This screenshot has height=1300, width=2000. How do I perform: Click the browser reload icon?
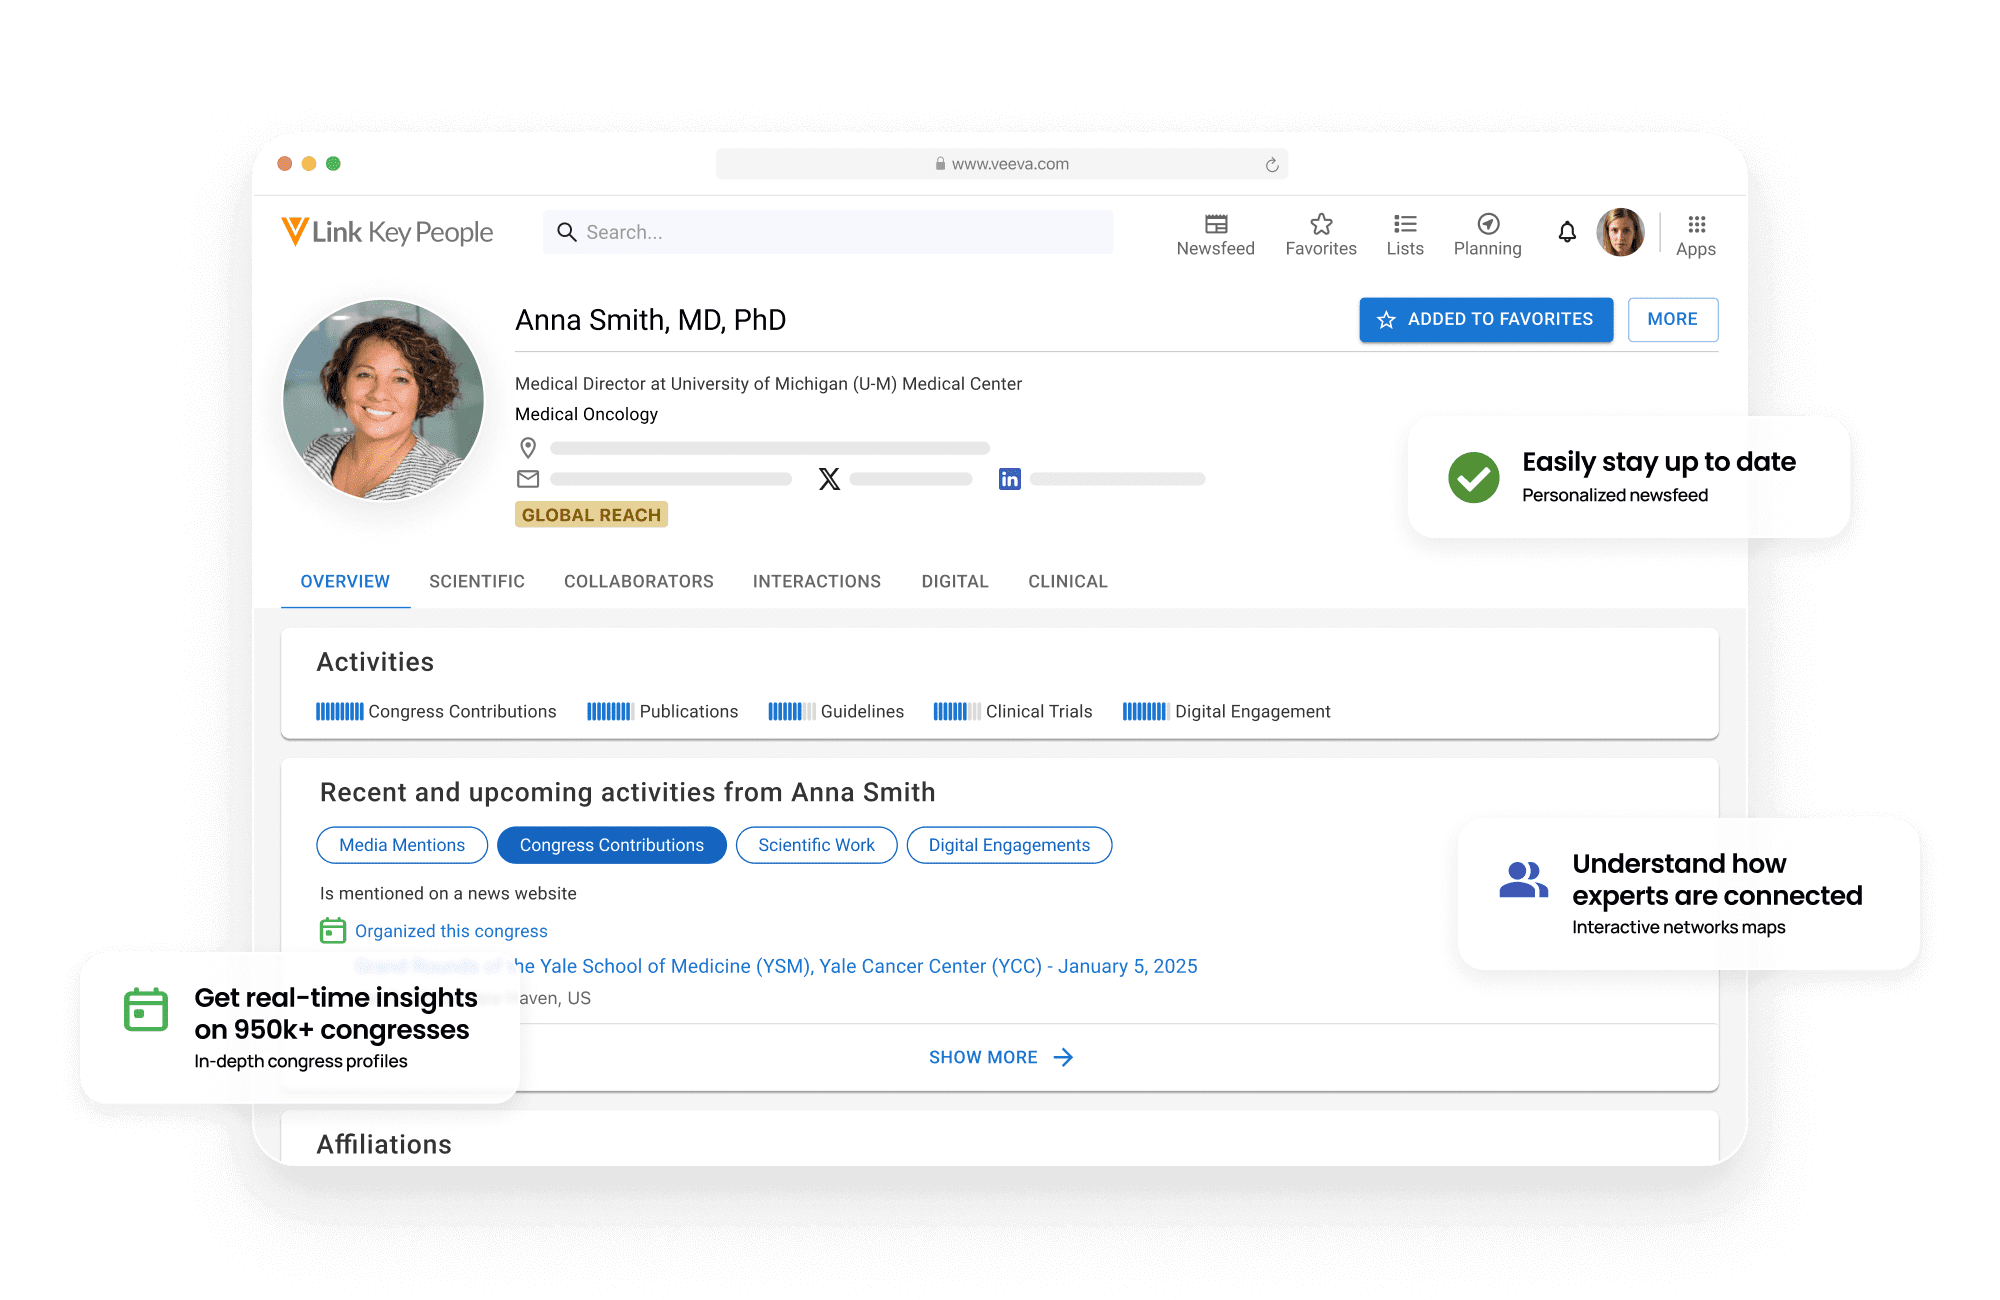click(x=1271, y=165)
